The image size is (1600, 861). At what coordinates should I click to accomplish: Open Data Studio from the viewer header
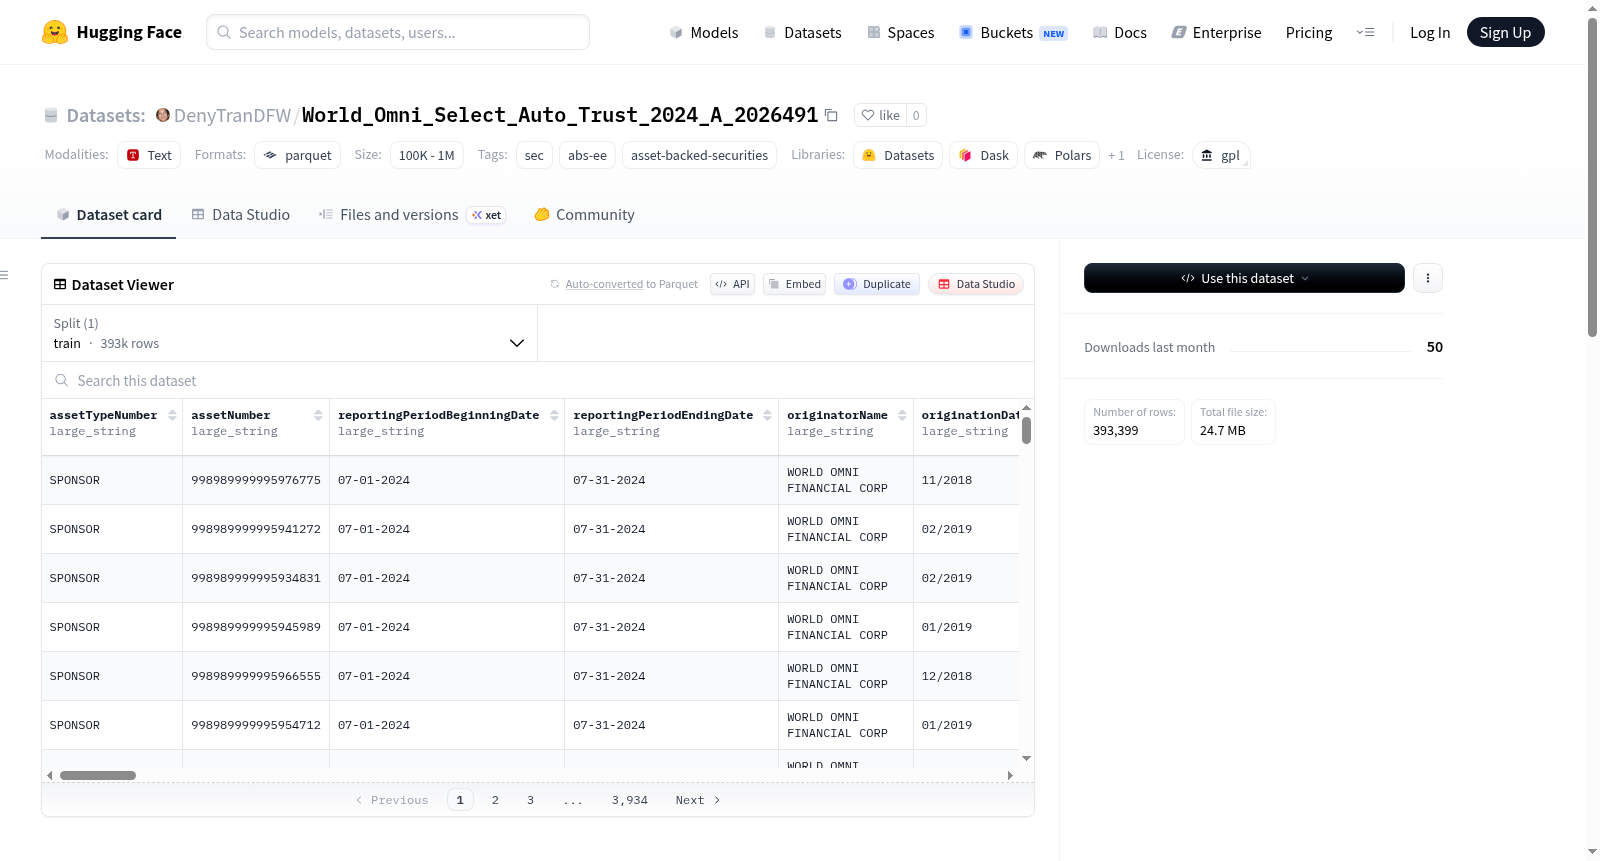click(x=976, y=284)
